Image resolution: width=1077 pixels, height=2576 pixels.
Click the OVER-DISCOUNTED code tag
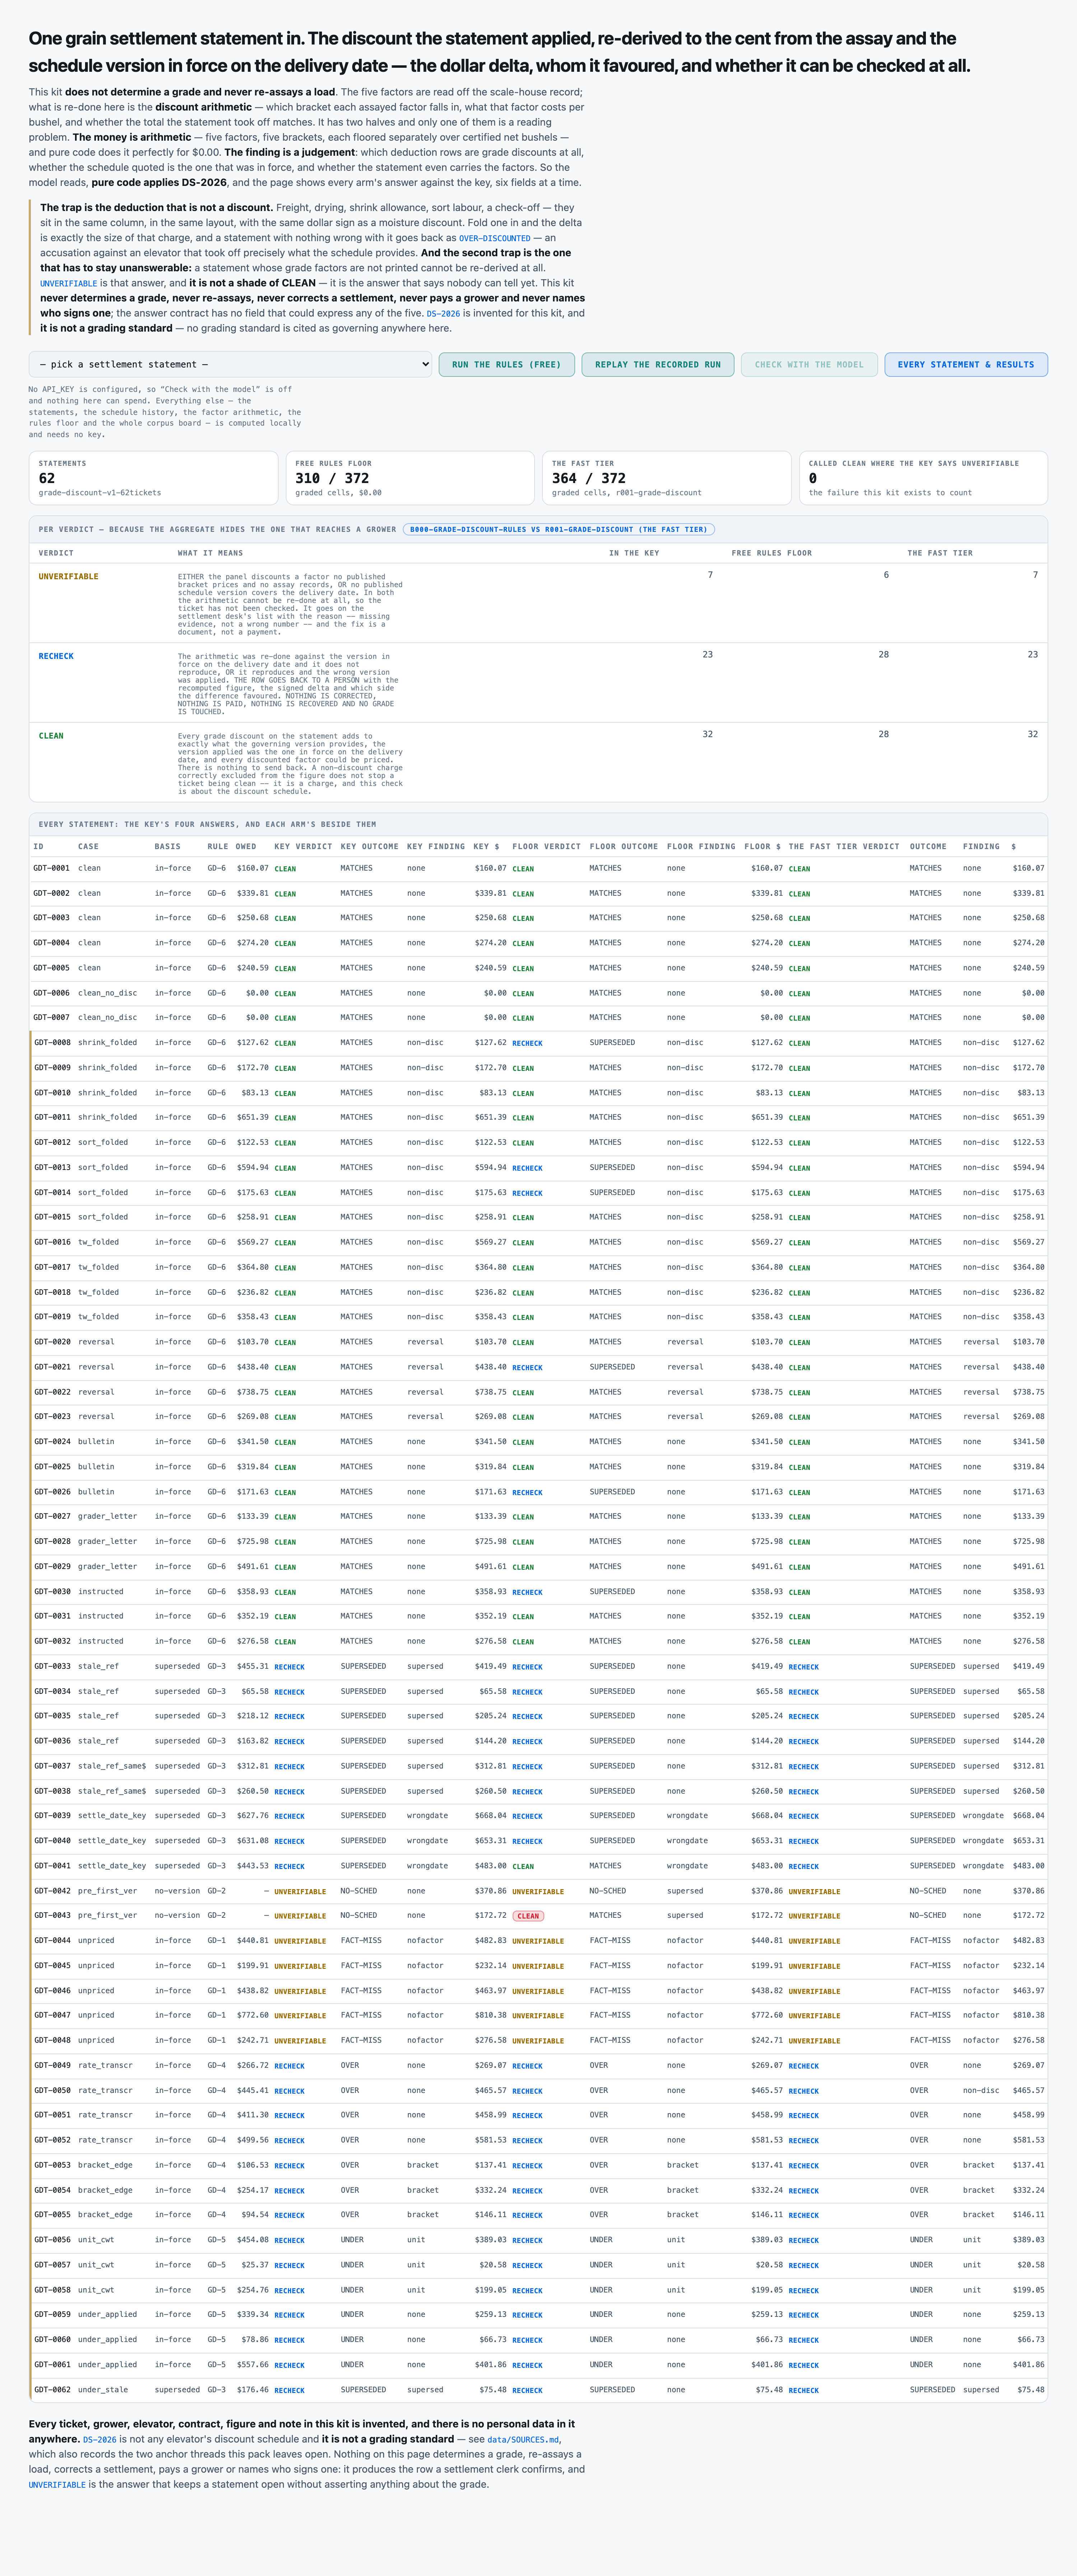[494, 238]
